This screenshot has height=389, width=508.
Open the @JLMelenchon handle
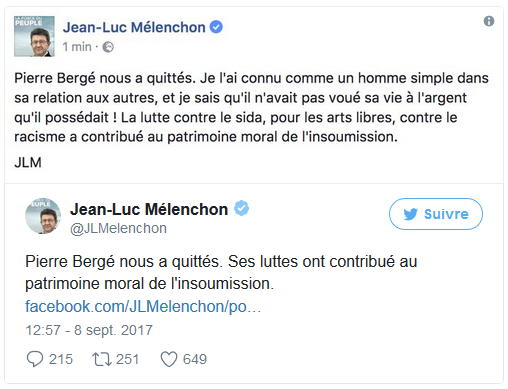tap(118, 228)
